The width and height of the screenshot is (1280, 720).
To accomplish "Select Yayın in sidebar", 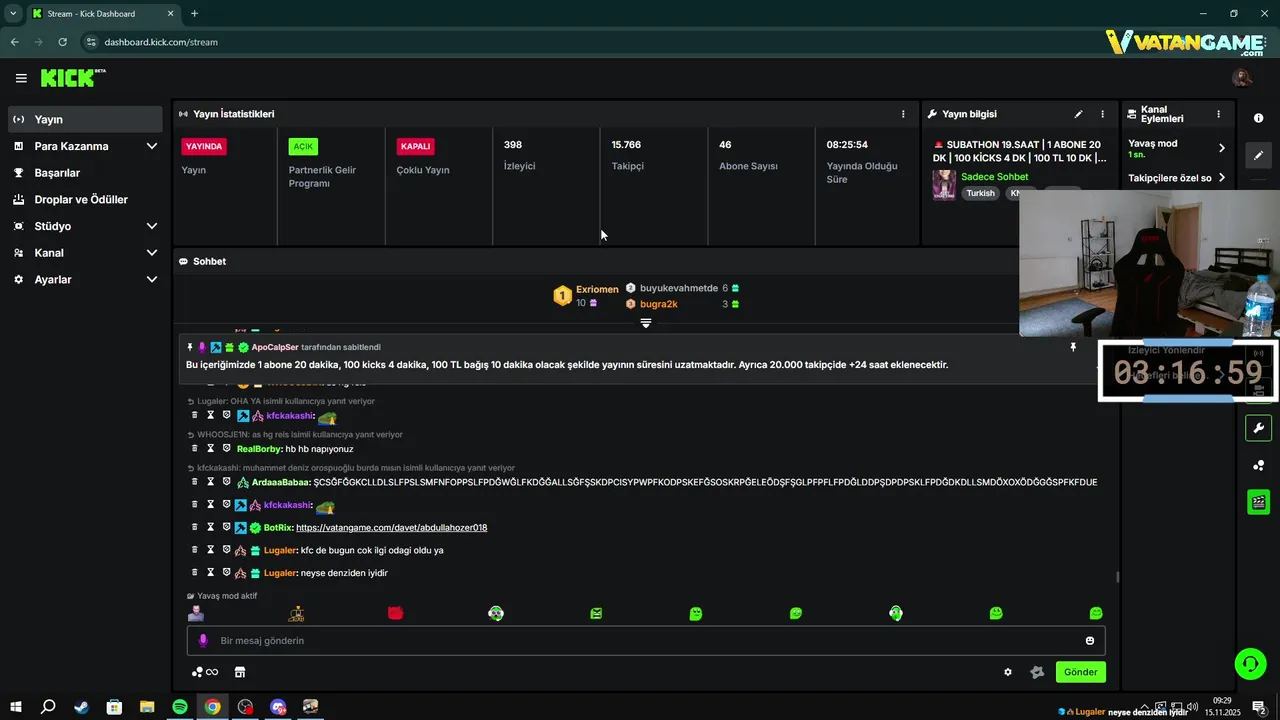I will tap(85, 119).
